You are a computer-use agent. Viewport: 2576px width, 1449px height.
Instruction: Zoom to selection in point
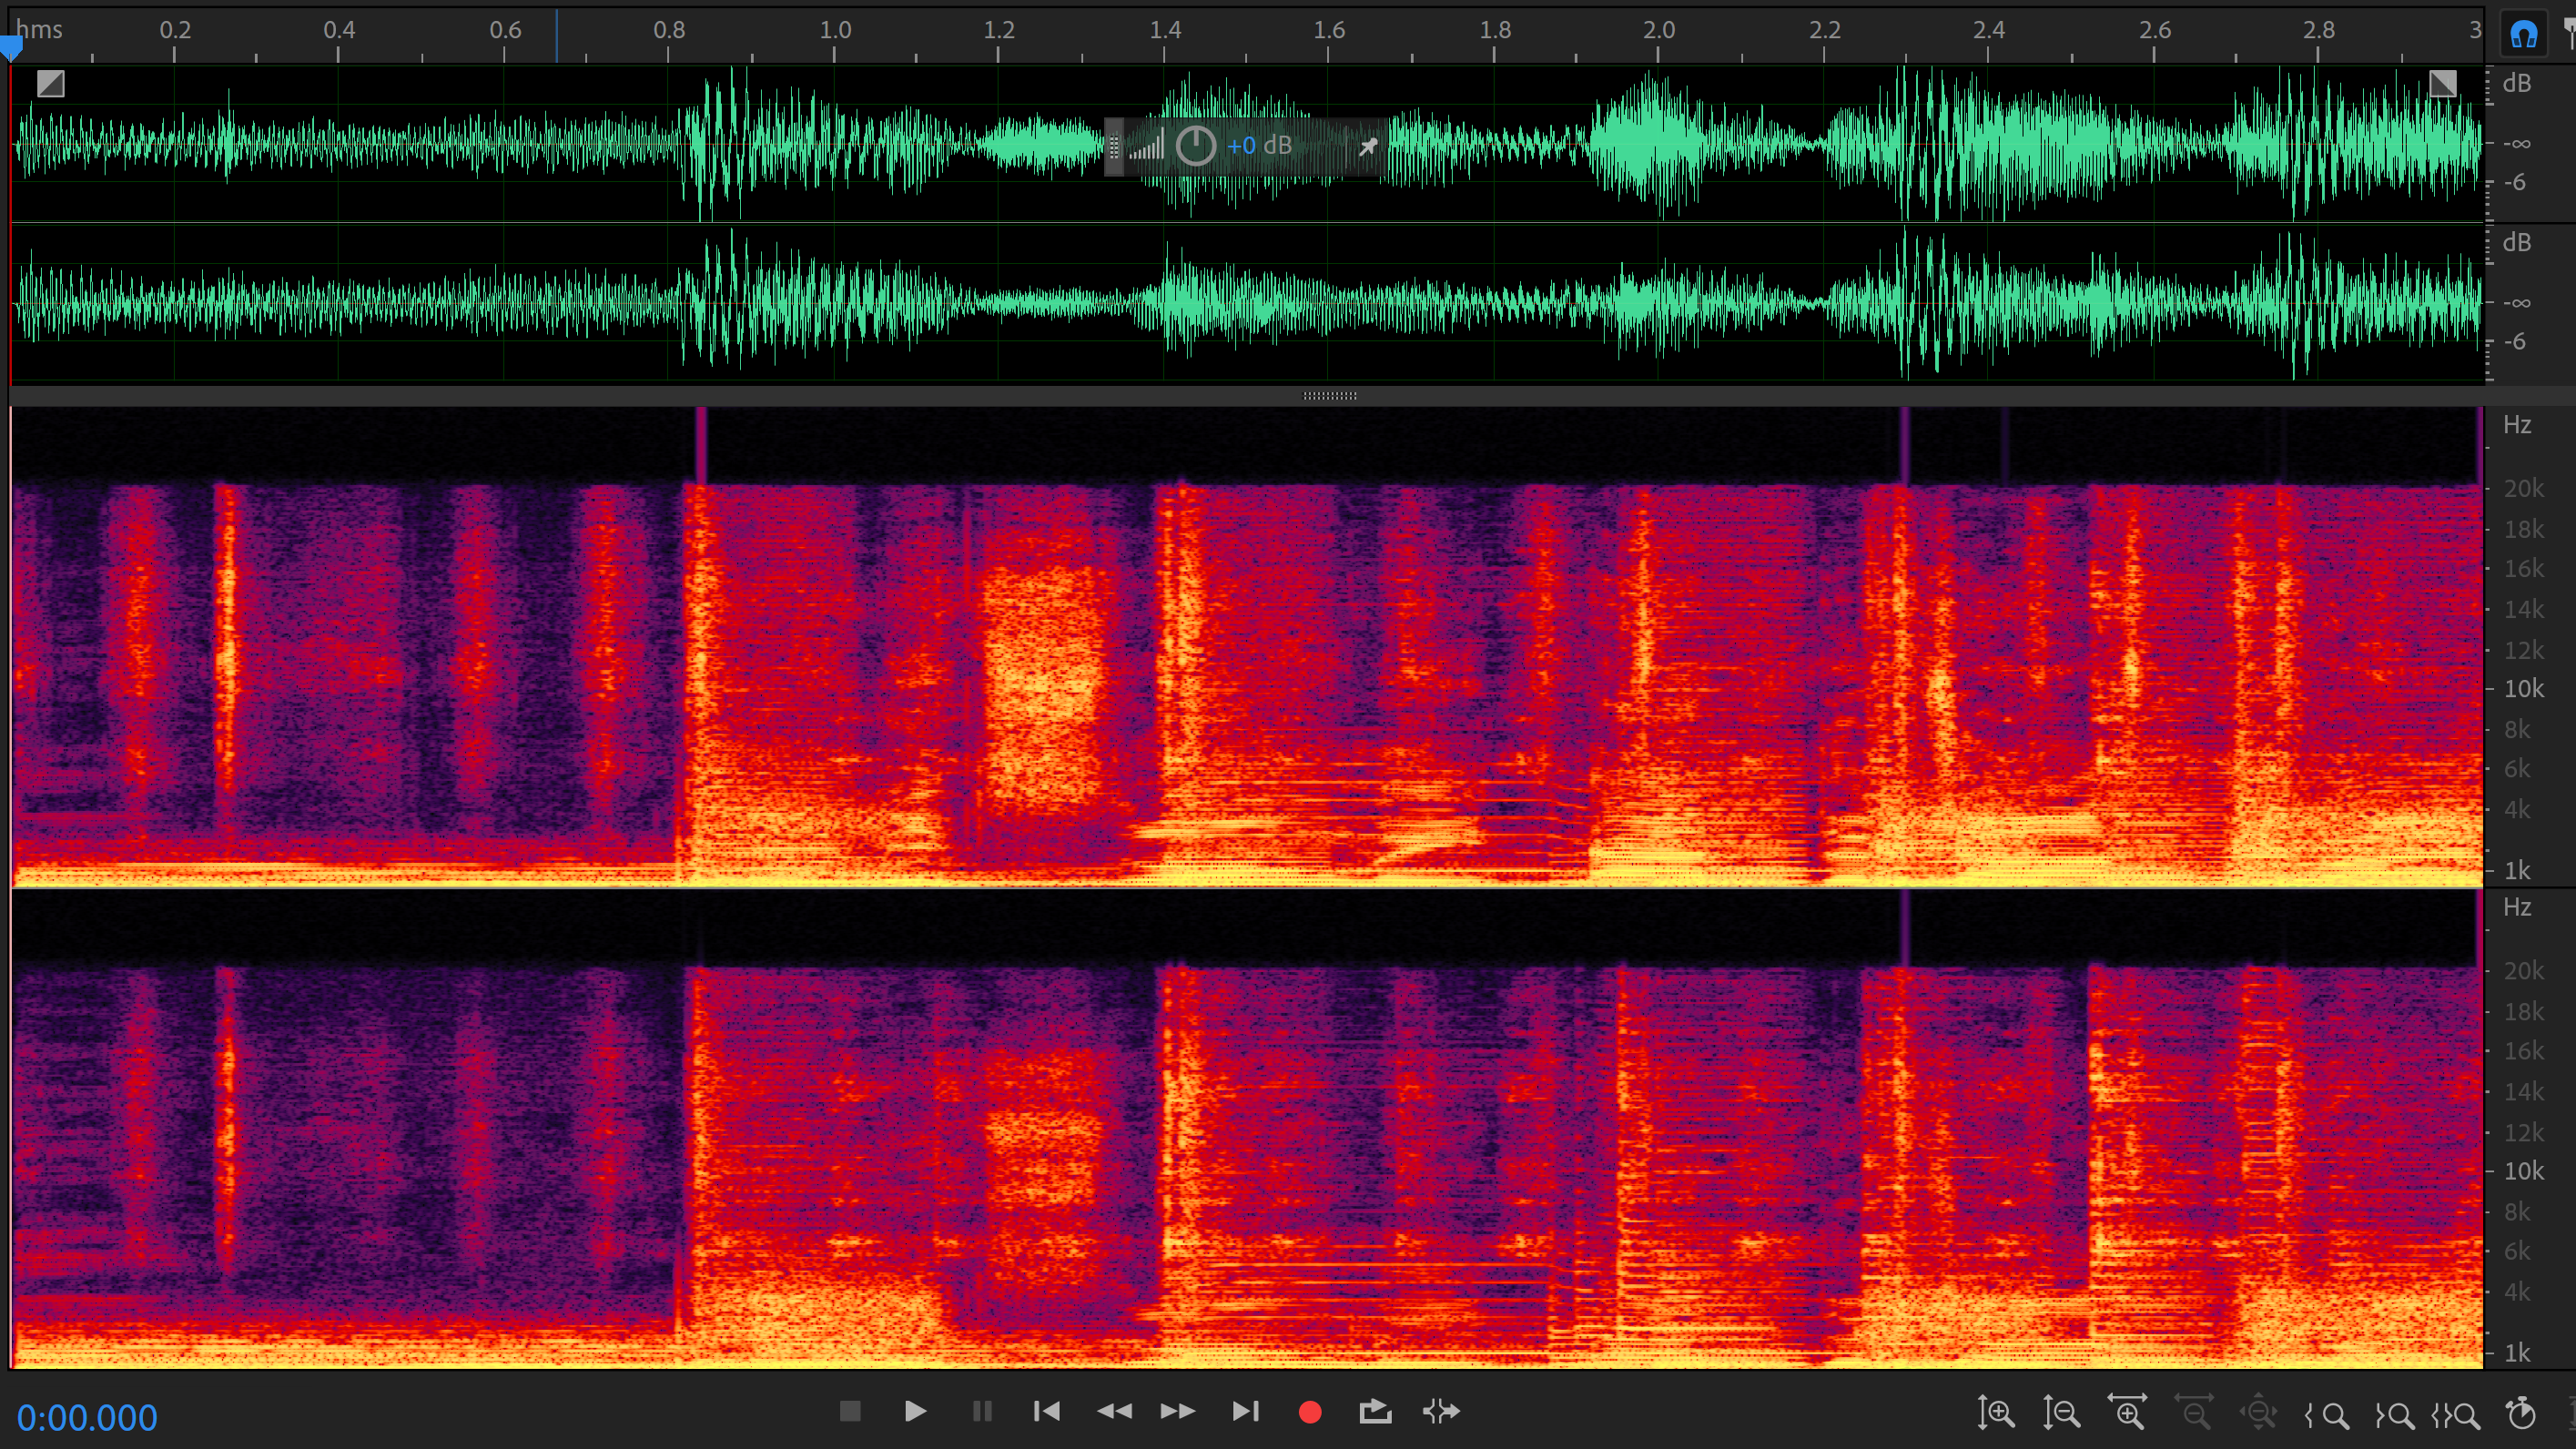[x=2327, y=1415]
